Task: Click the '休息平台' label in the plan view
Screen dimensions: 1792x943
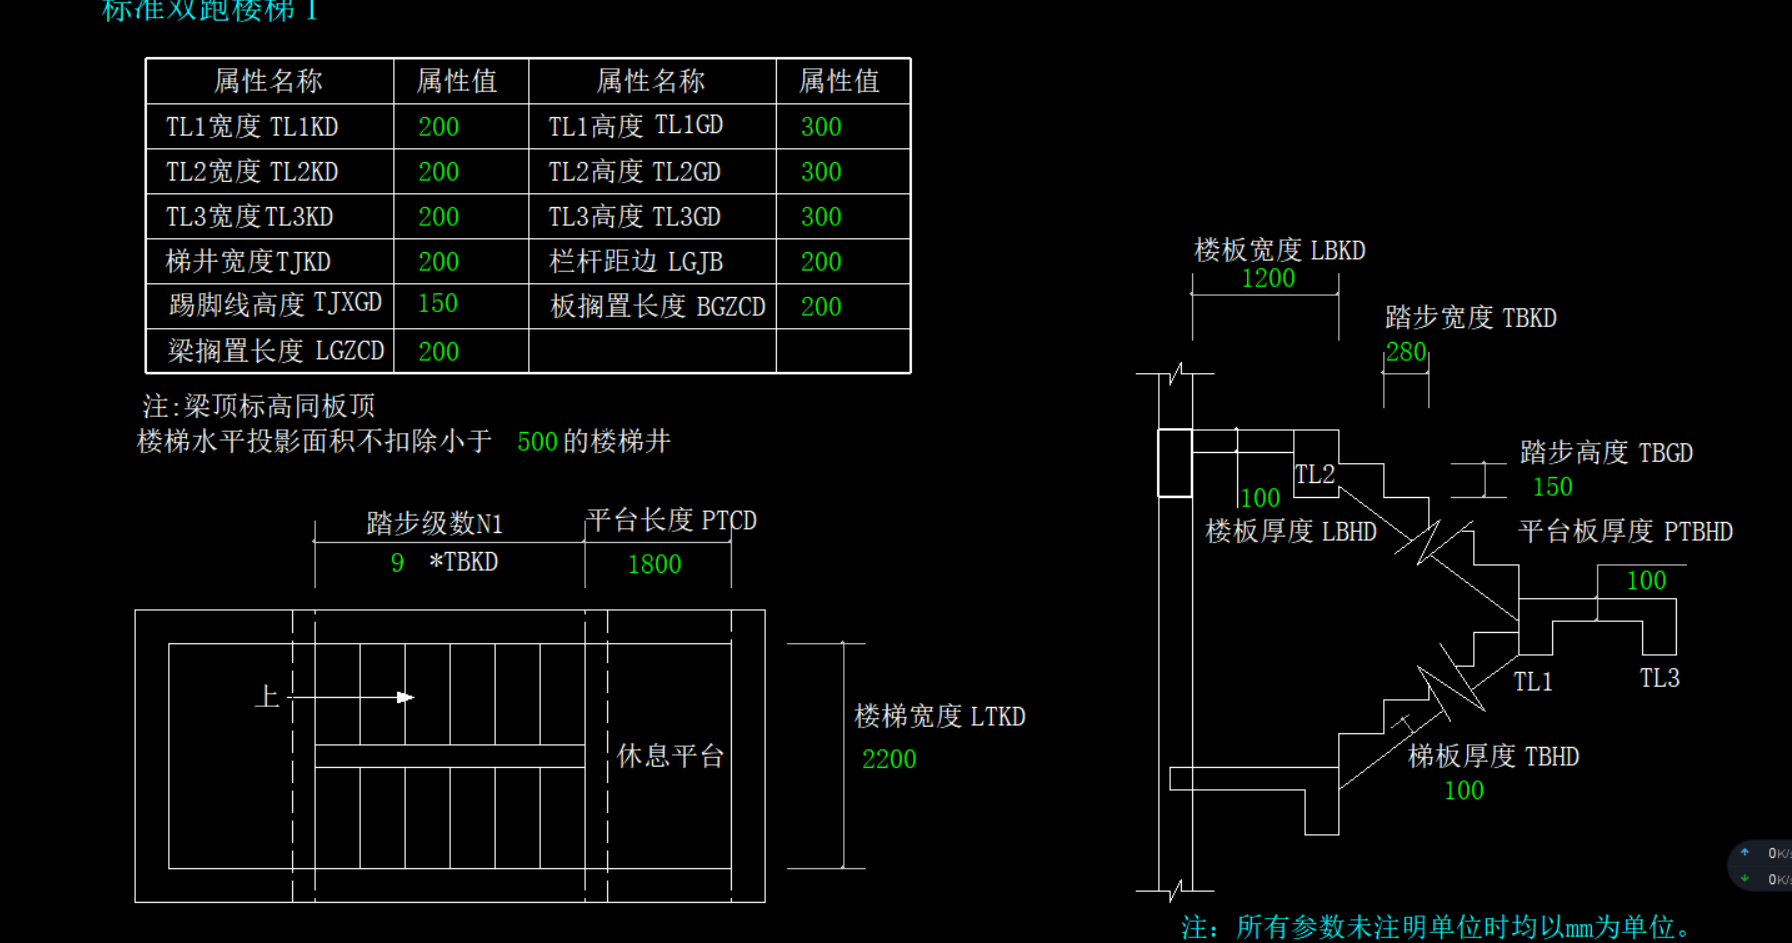Action: point(670,756)
